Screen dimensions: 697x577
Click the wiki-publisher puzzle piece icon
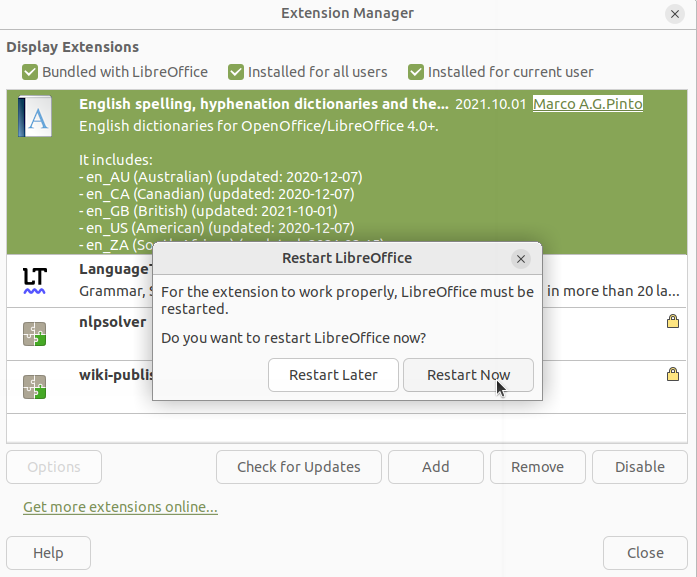click(35, 387)
